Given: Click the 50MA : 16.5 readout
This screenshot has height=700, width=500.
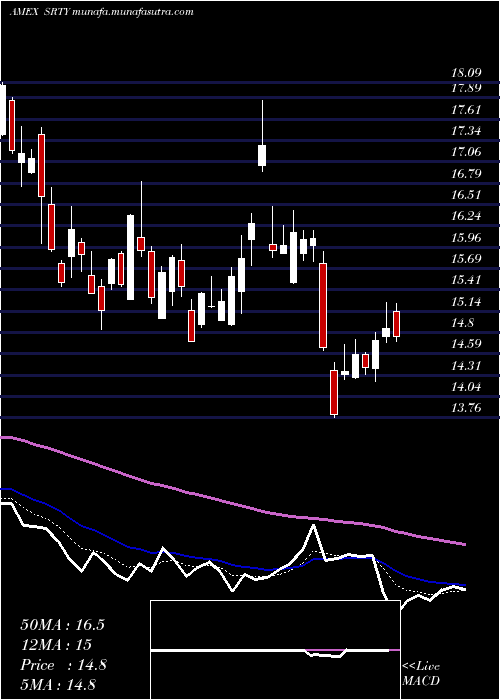Looking at the screenshot, I should point(62,625).
